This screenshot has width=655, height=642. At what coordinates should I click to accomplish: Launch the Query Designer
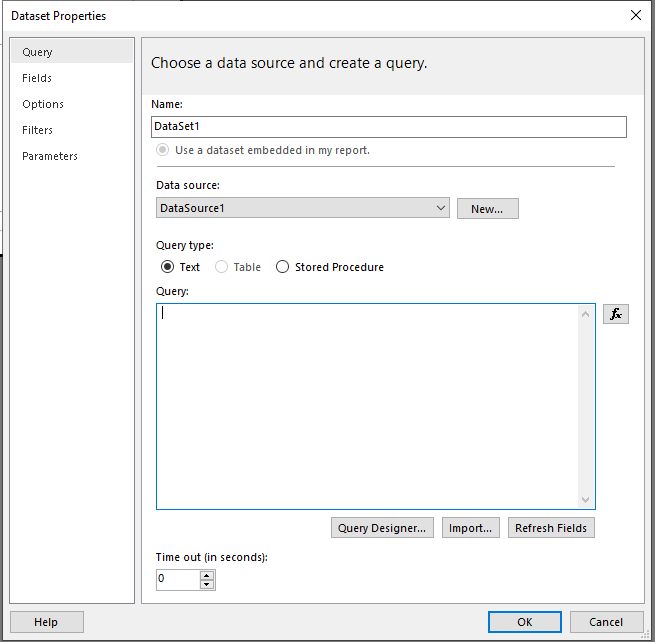click(x=382, y=528)
